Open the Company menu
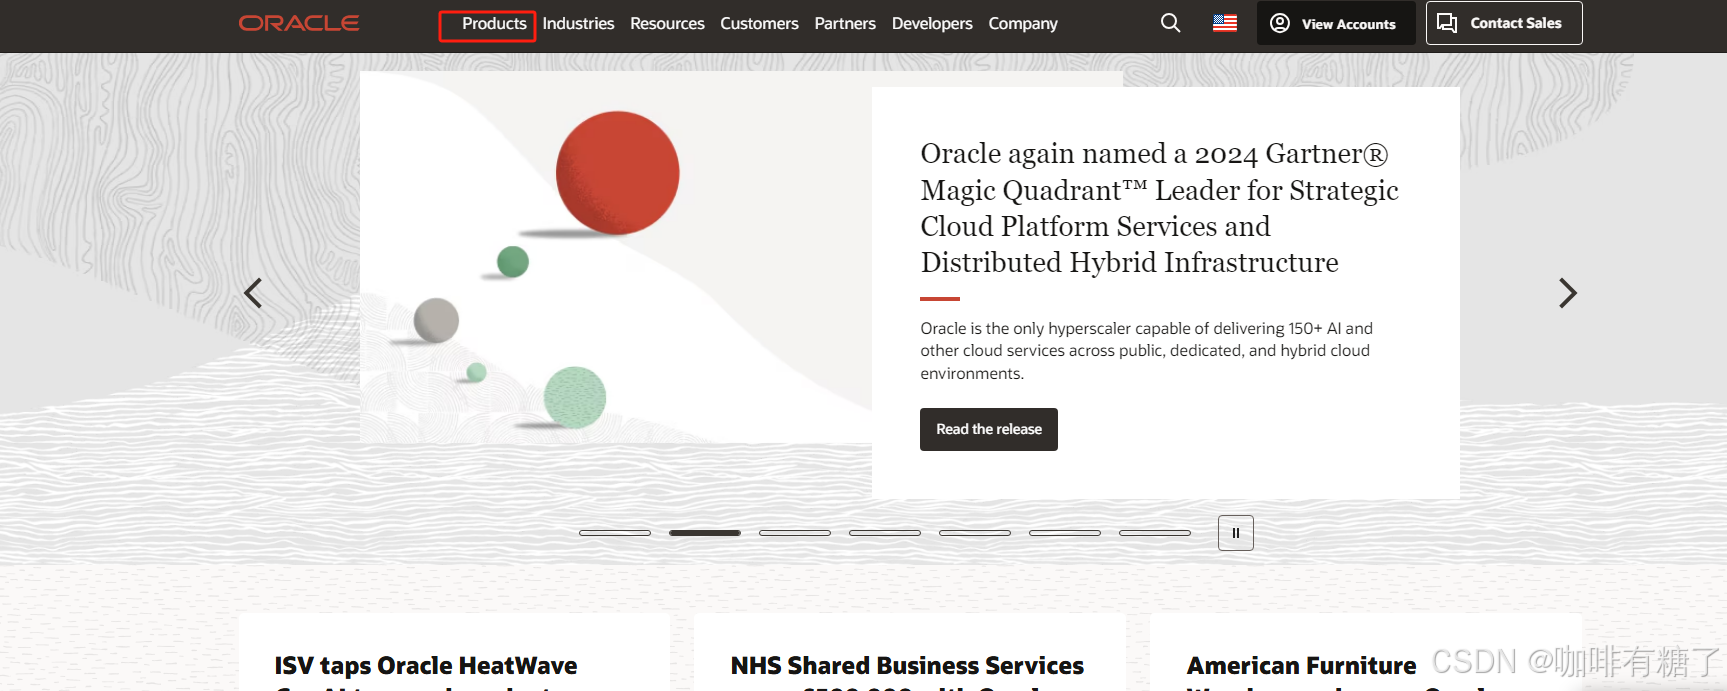This screenshot has height=691, width=1727. click(1023, 23)
